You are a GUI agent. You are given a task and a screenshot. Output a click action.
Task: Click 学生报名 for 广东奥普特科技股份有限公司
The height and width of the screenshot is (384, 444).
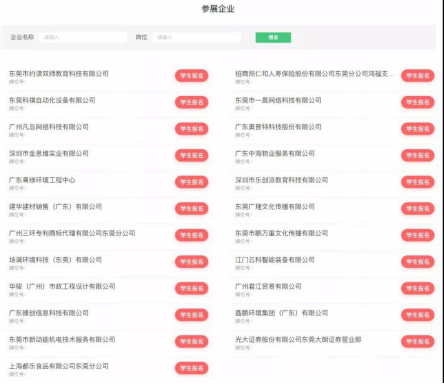(x=418, y=129)
